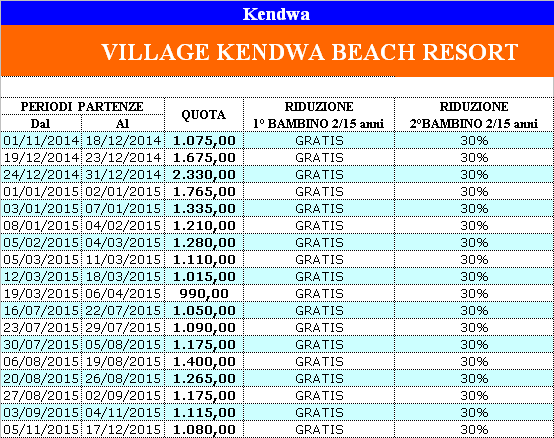Click the quota 1.335,00
The width and height of the screenshot is (554, 438).
204,209
